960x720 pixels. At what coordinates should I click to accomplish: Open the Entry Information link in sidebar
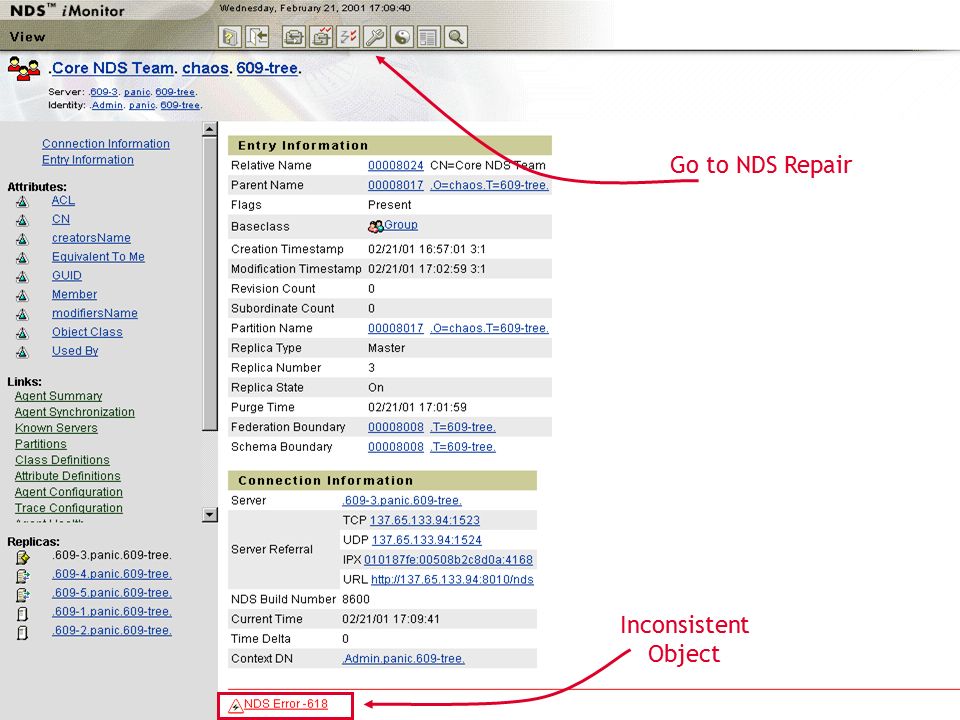point(88,159)
